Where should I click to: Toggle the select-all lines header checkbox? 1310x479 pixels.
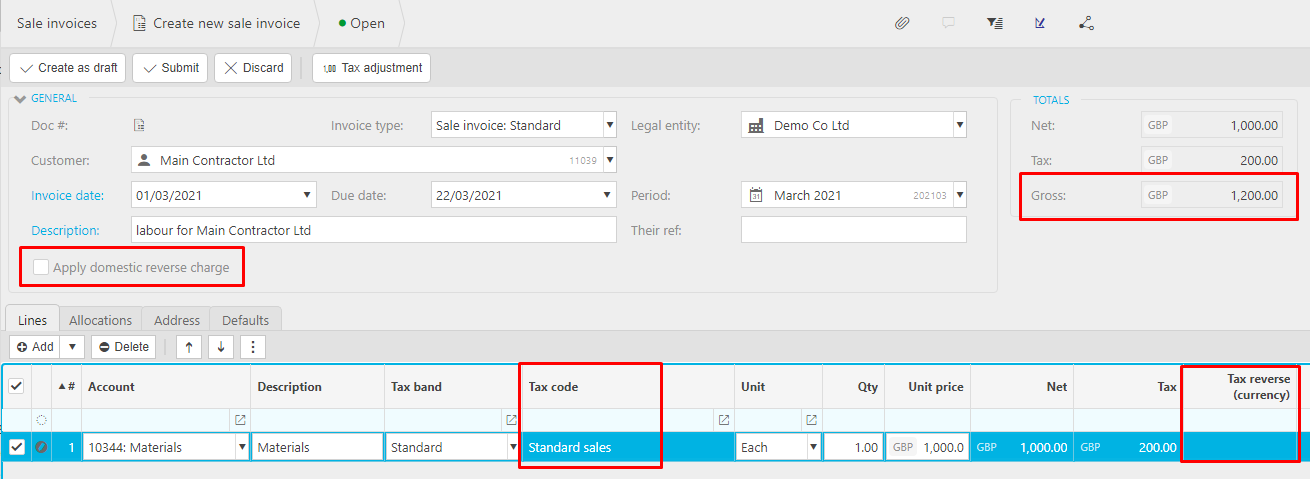click(x=17, y=387)
